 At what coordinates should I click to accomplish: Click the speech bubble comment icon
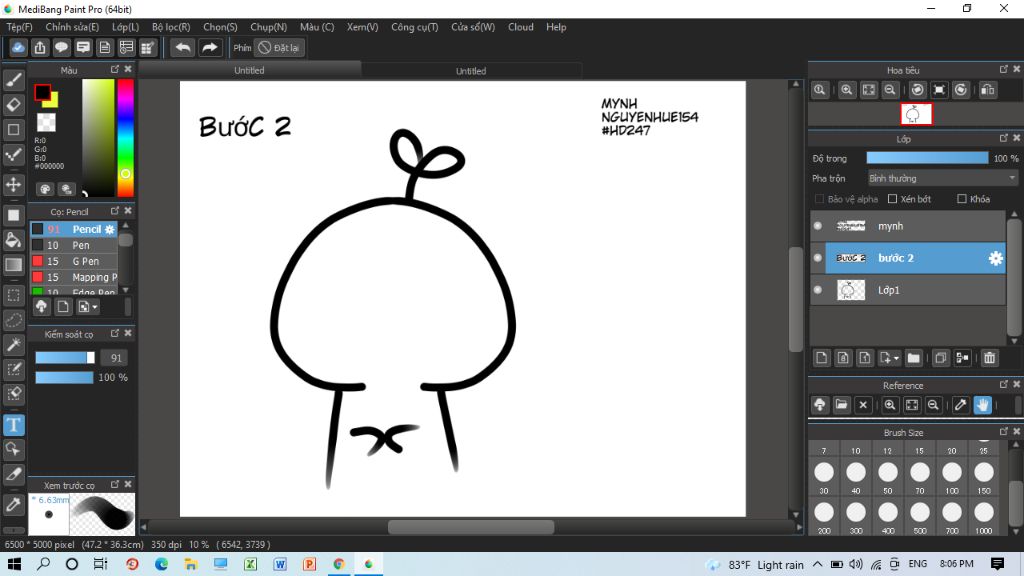[x=61, y=48]
